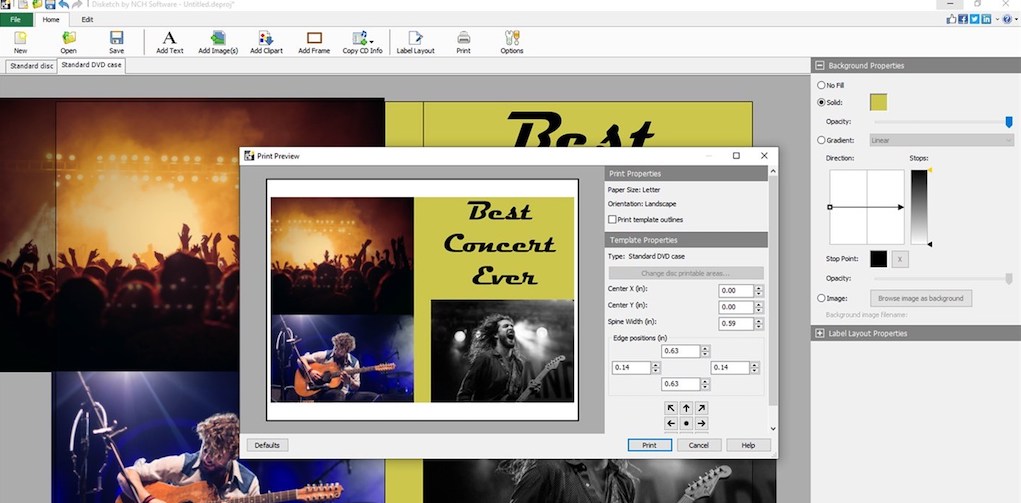Screen dimensions: 1021x503
Task: Enable Print template outlines checkbox
Action: (x=612, y=219)
